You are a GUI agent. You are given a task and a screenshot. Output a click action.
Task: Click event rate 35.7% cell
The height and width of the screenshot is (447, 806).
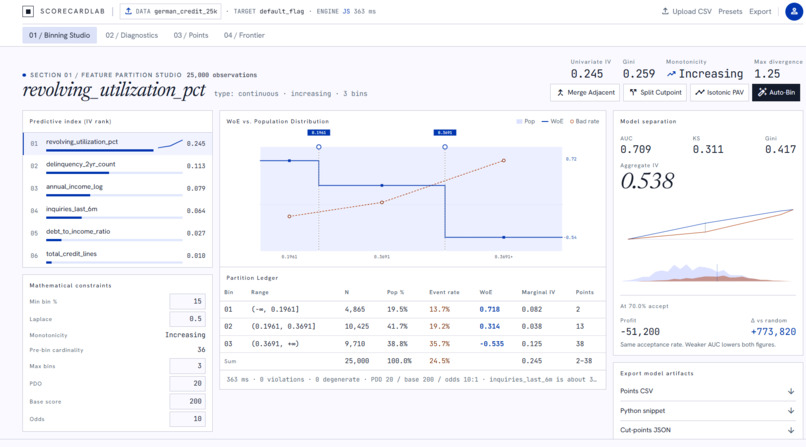click(439, 344)
